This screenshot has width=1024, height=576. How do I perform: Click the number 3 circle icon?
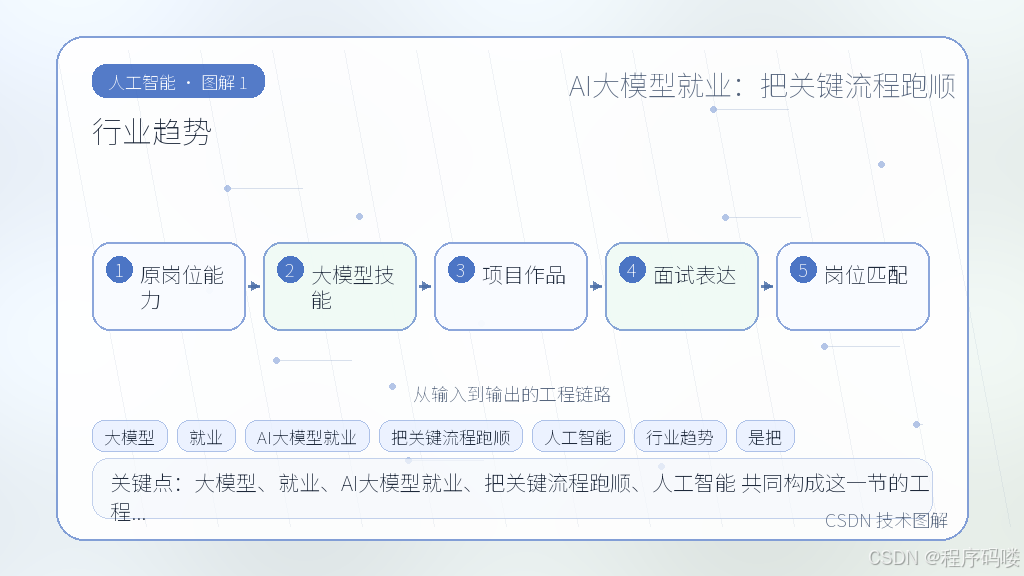click(461, 270)
